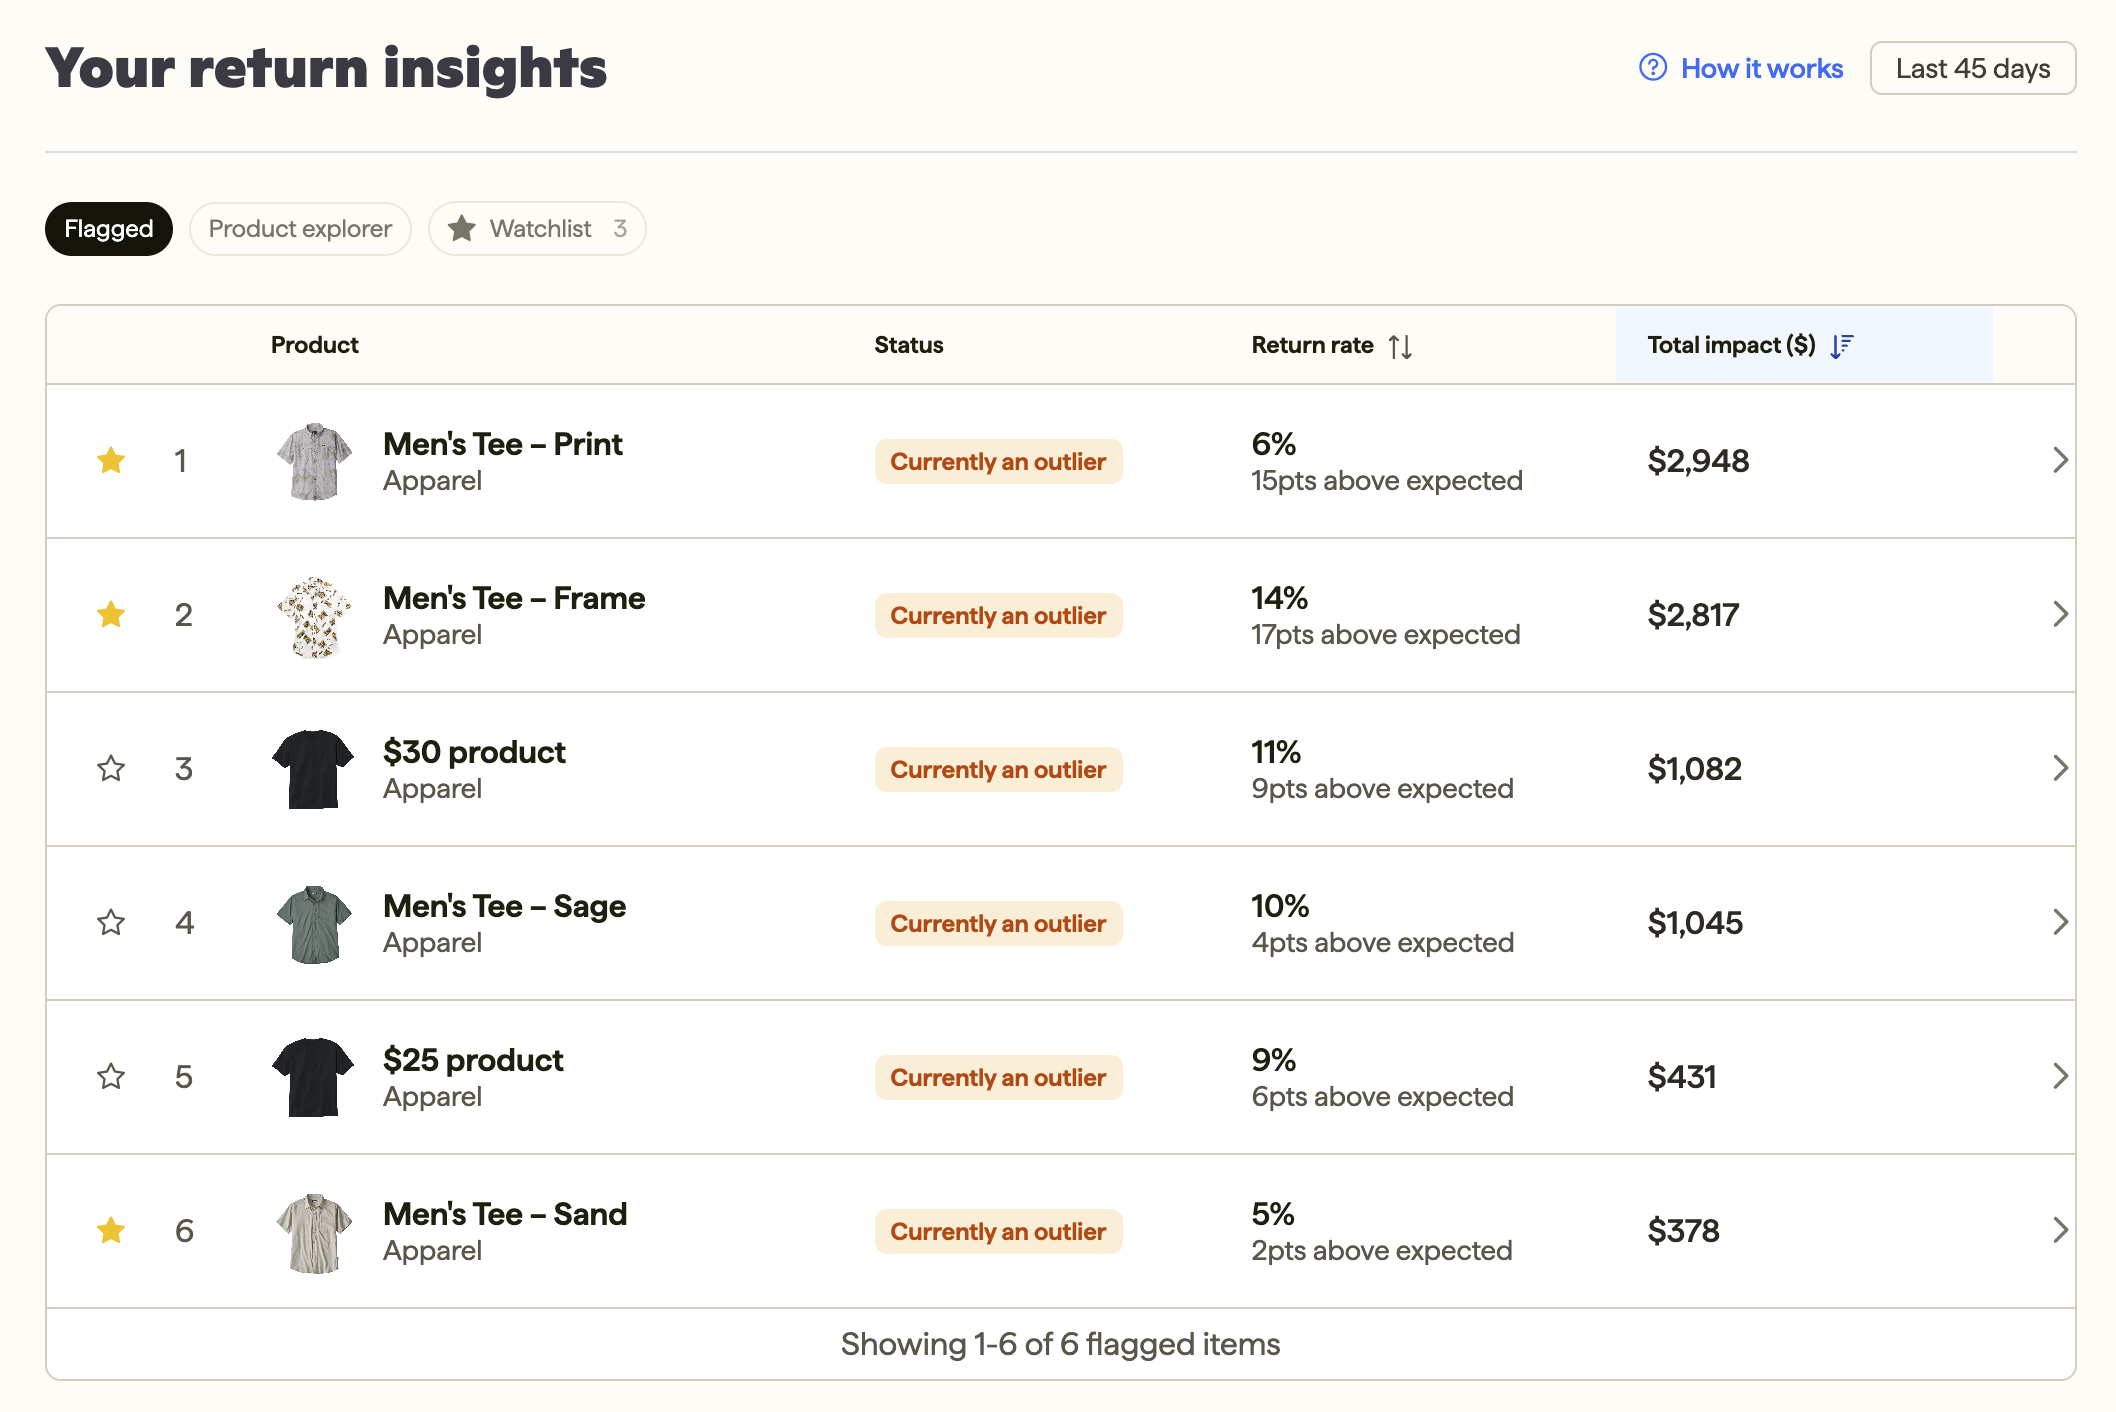Click the Men's Tee – Frame product name
Viewport: 2116px width, 1412px height.
(514, 598)
